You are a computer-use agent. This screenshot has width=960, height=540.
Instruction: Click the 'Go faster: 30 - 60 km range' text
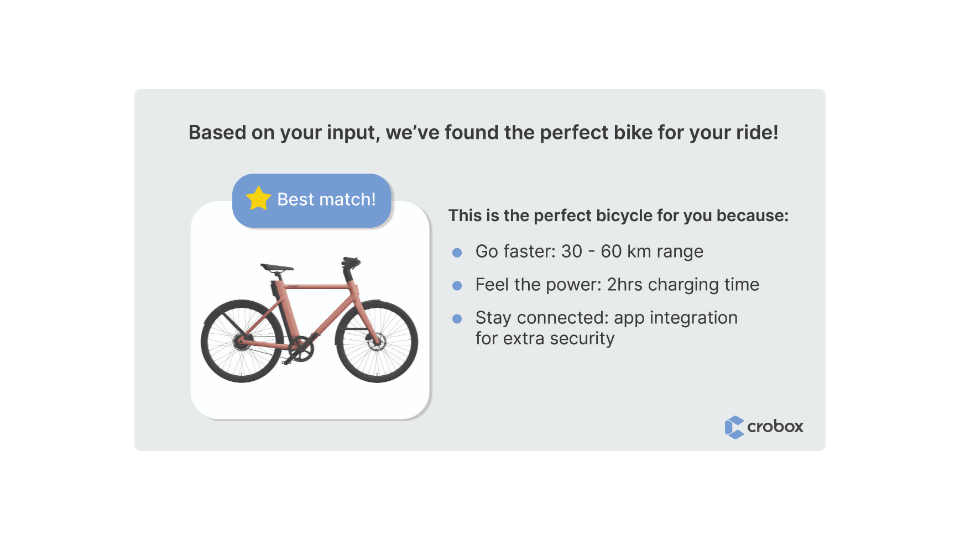(589, 252)
